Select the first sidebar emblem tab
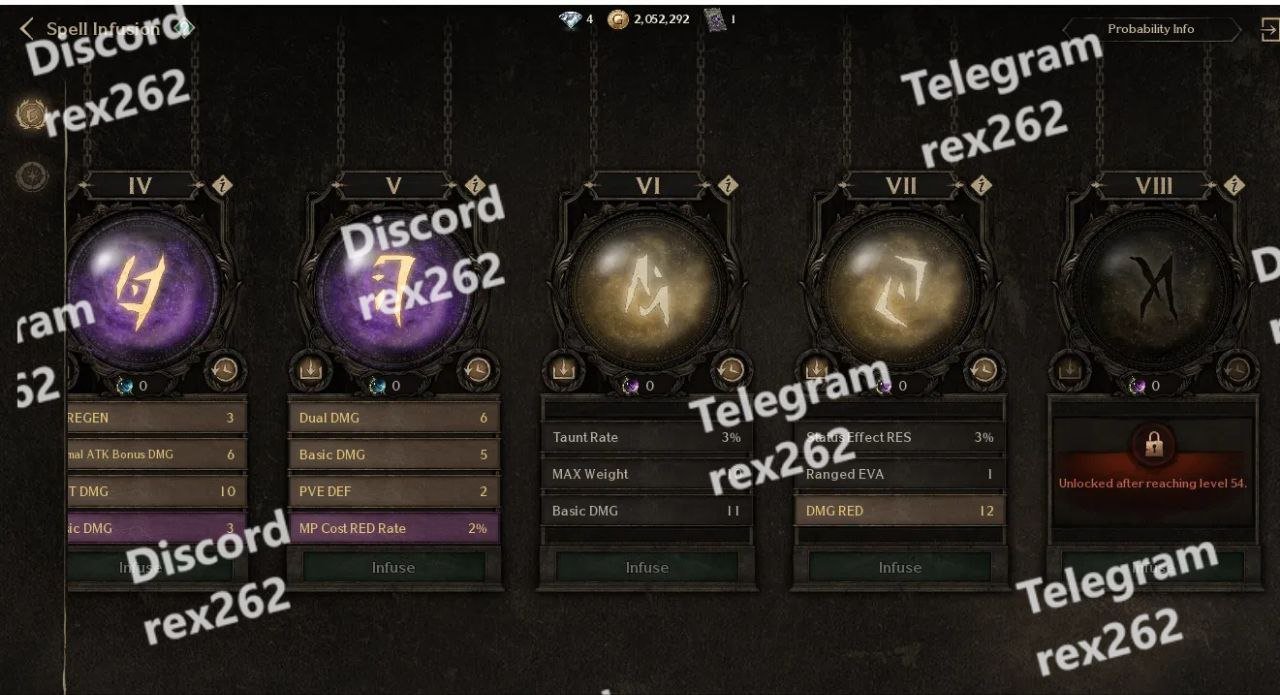The width and height of the screenshot is (1280, 695). coord(33,114)
